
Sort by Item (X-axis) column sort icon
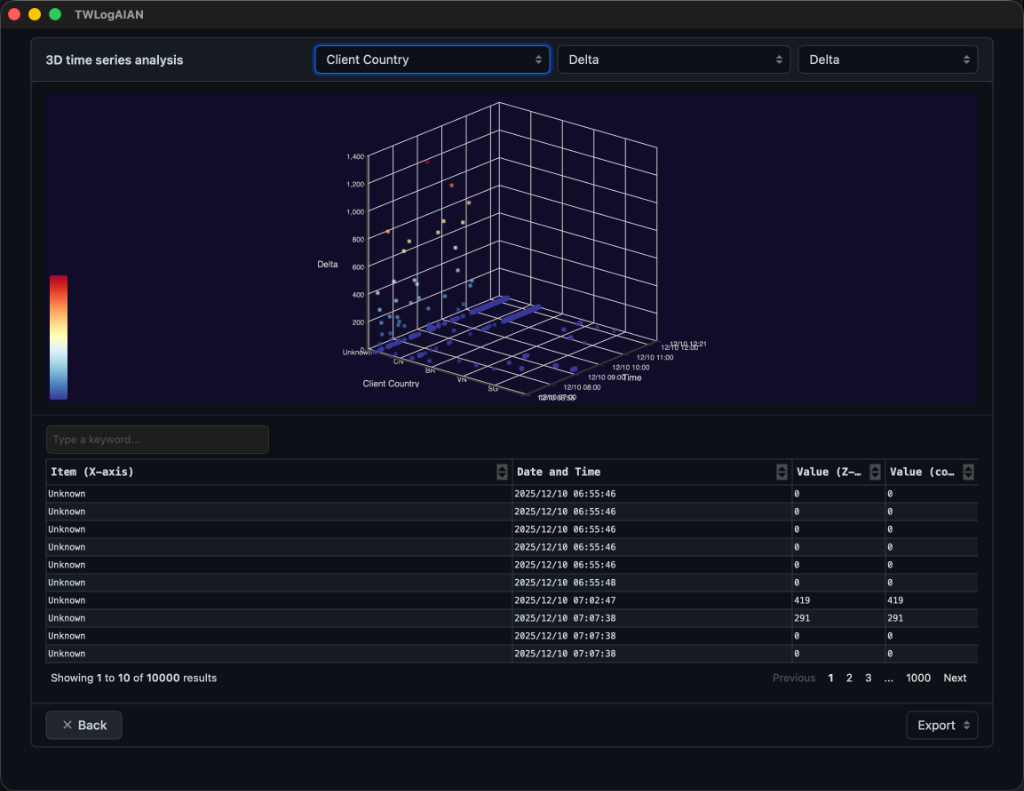coord(502,472)
